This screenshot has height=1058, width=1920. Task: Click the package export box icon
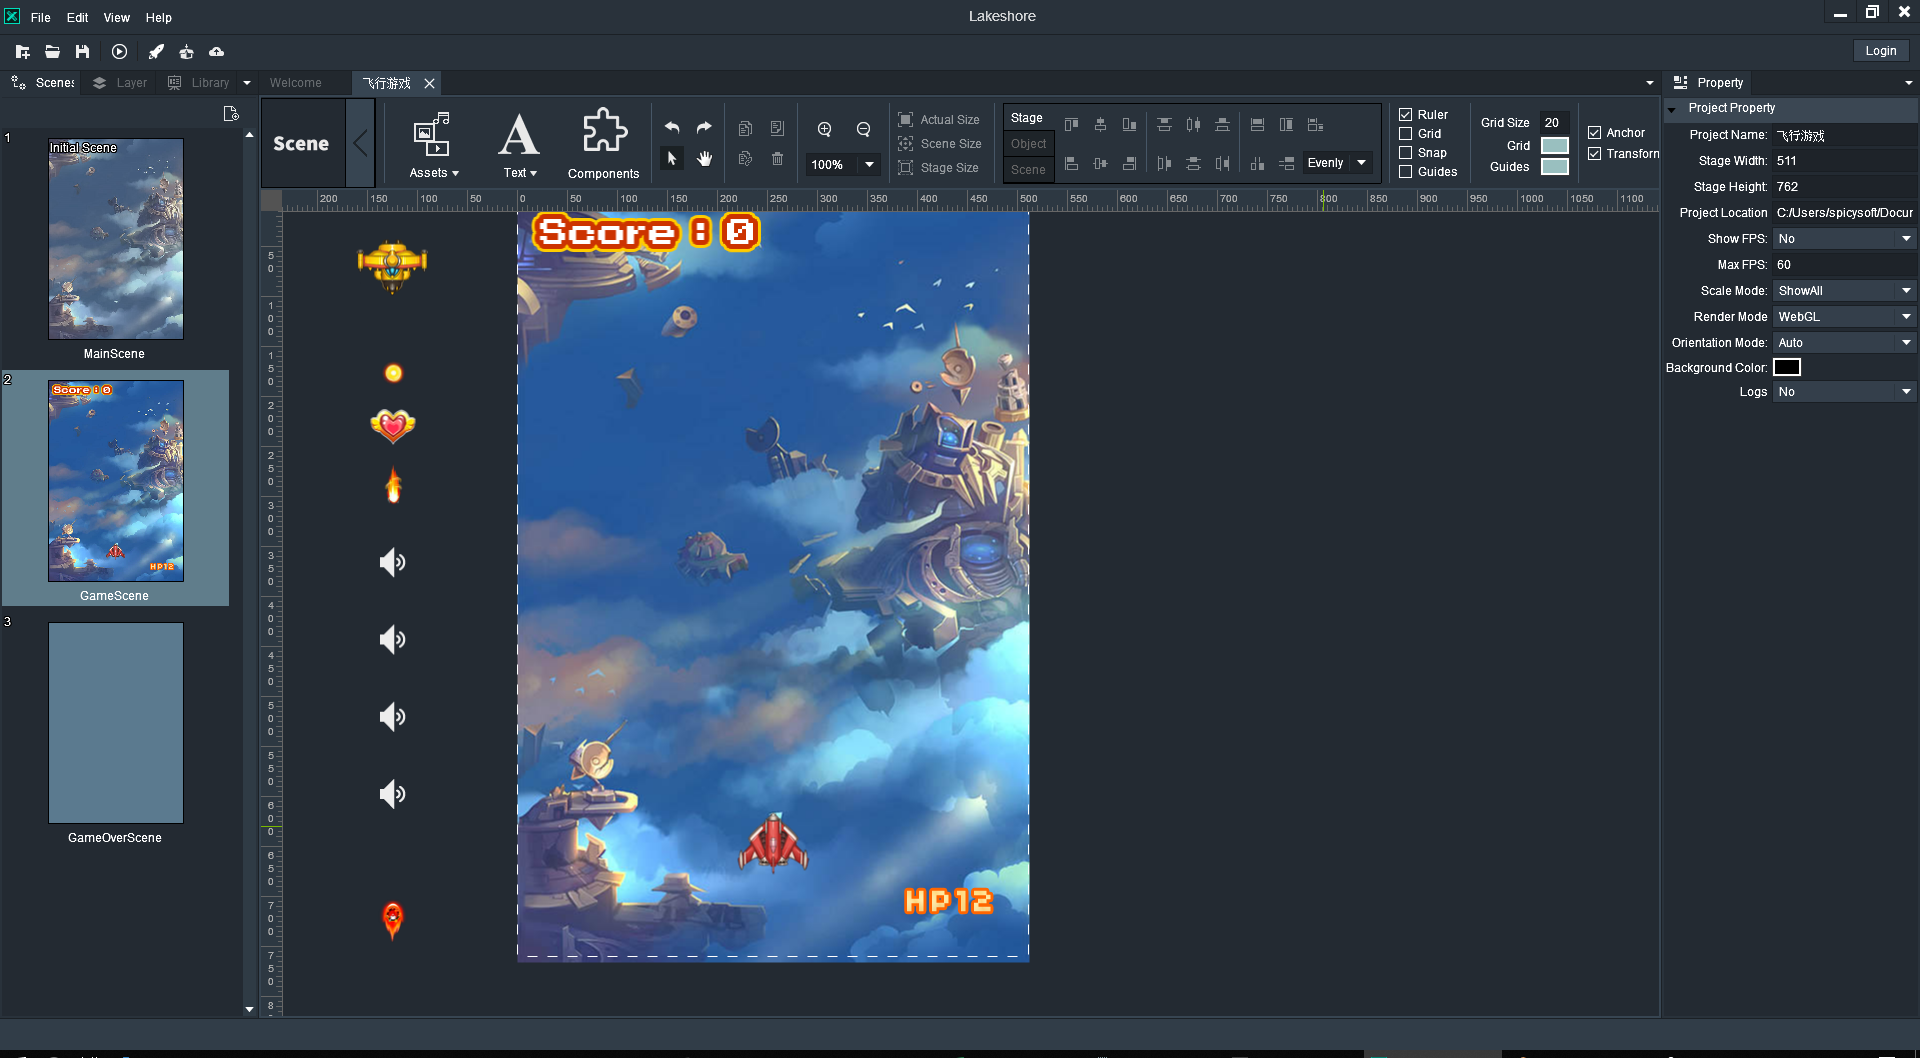186,51
